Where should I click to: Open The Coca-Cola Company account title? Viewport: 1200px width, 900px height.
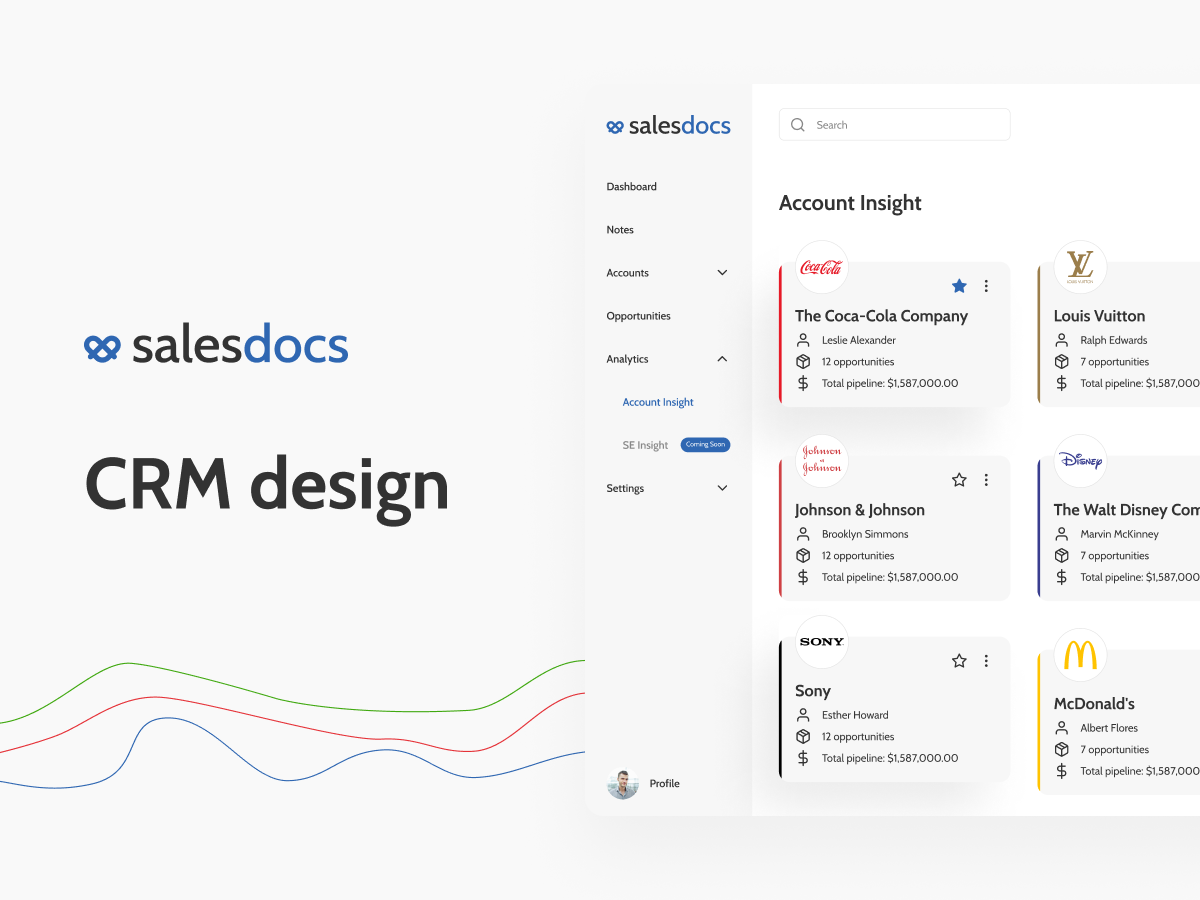click(881, 316)
